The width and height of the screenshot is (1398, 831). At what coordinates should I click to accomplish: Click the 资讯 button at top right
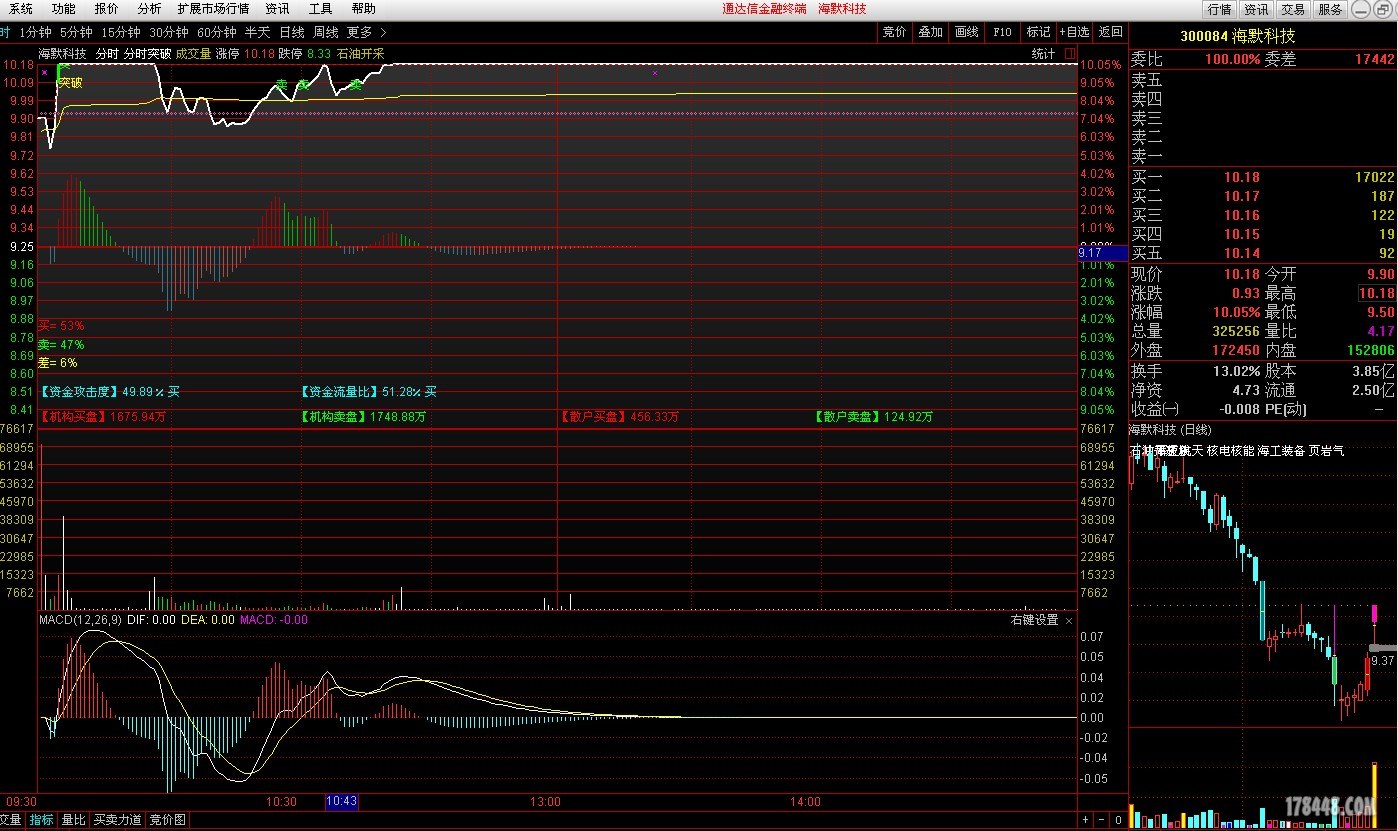pyautogui.click(x=1256, y=9)
